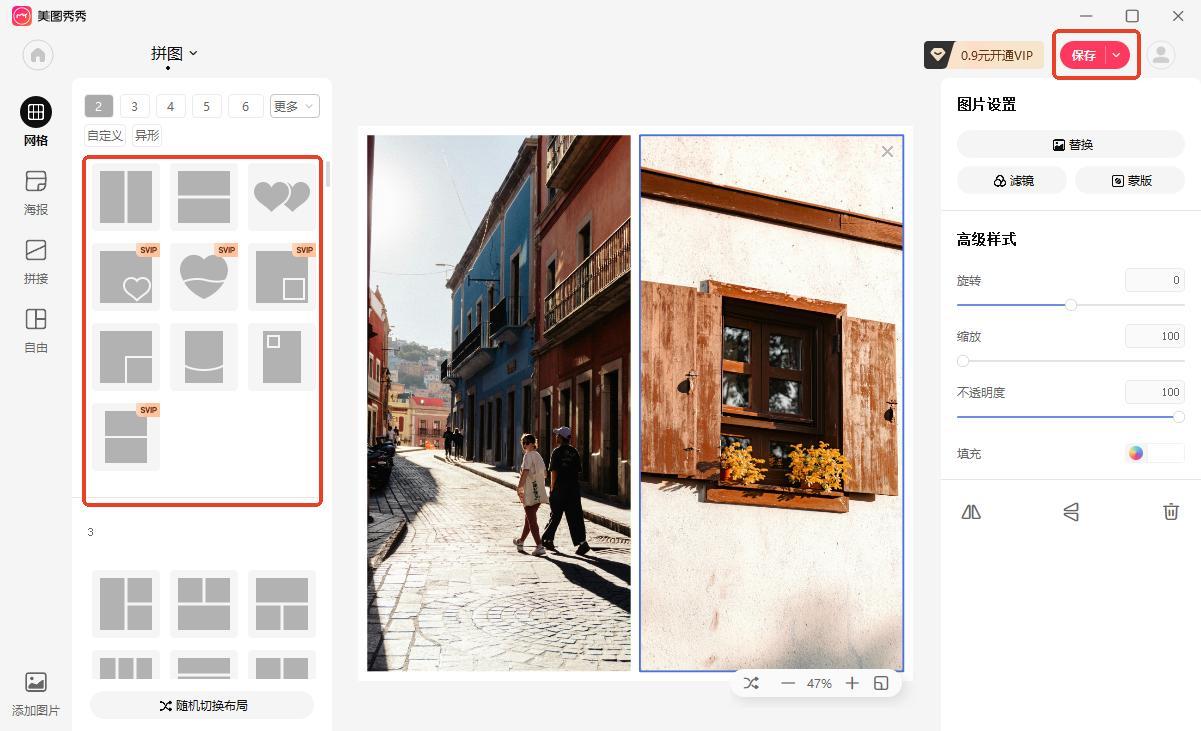Click the user profile avatar
This screenshot has height=731, width=1201.
pos(1160,55)
